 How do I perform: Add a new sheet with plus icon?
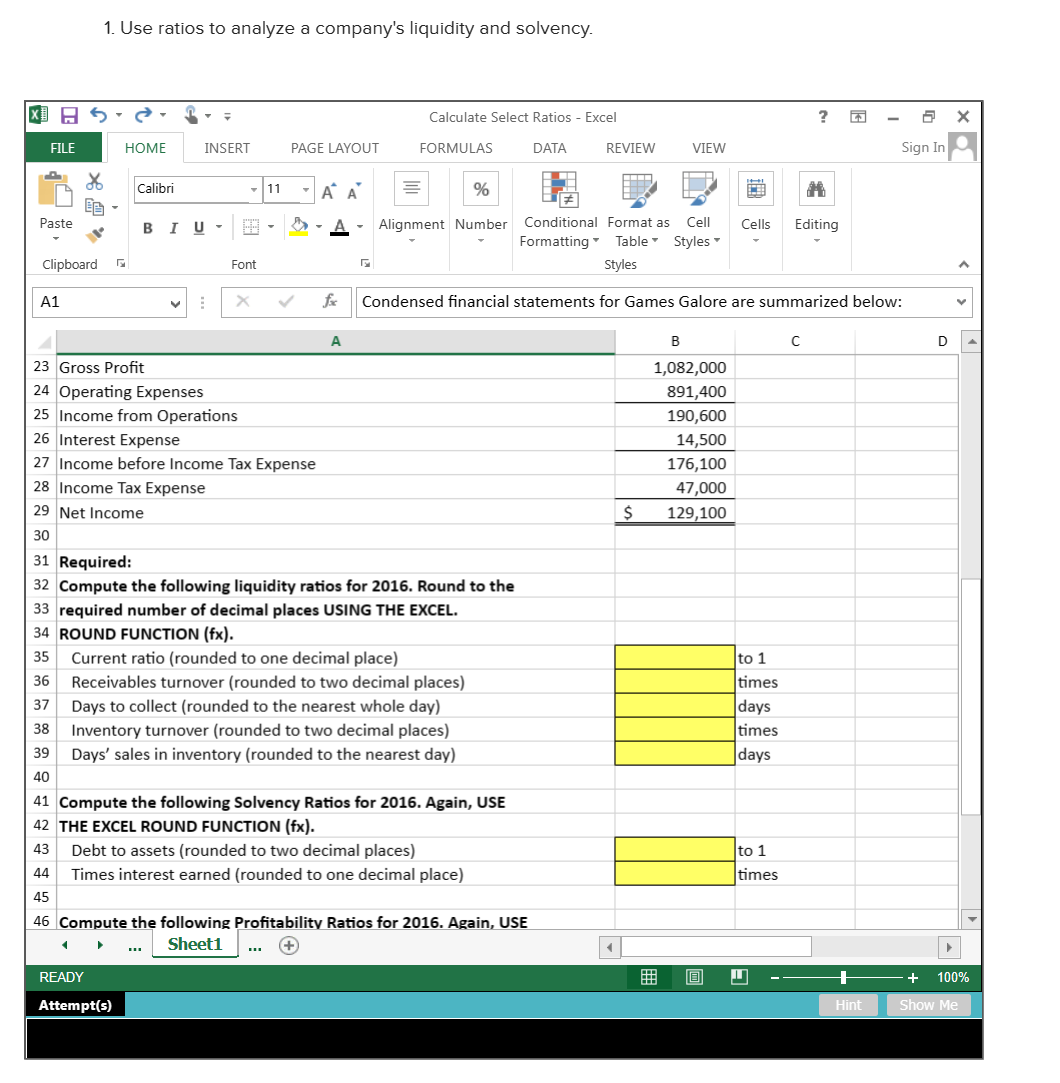[x=289, y=946]
